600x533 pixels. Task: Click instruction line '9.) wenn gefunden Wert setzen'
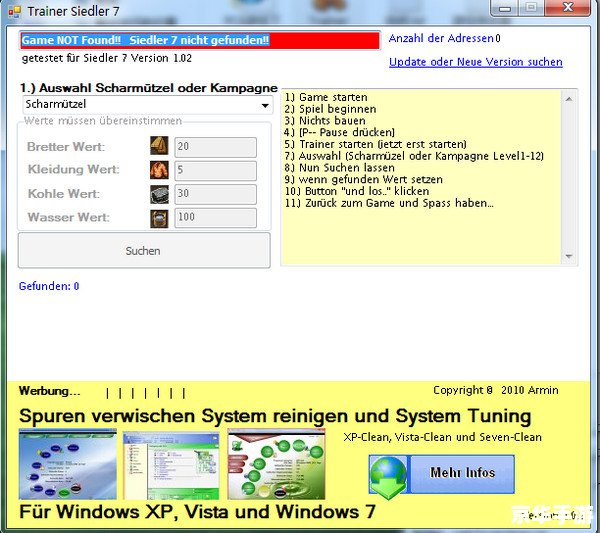[364, 179]
